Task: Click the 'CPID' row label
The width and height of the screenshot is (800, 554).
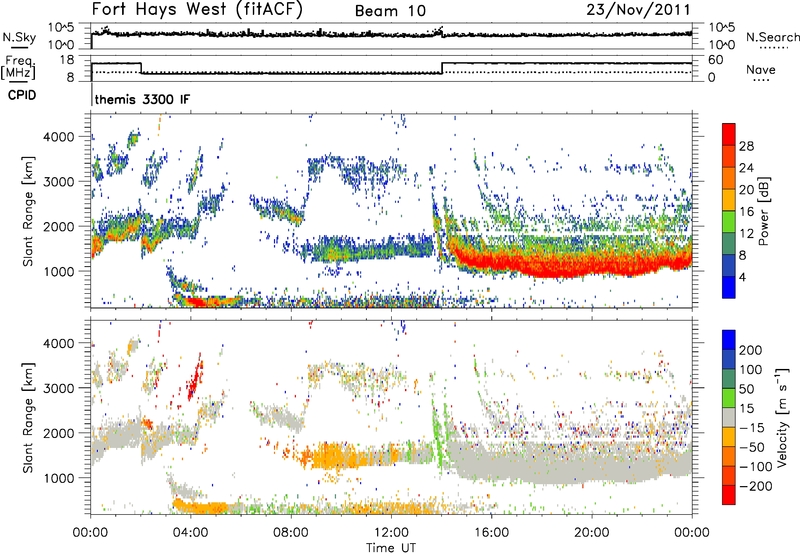Action: [x=22, y=95]
